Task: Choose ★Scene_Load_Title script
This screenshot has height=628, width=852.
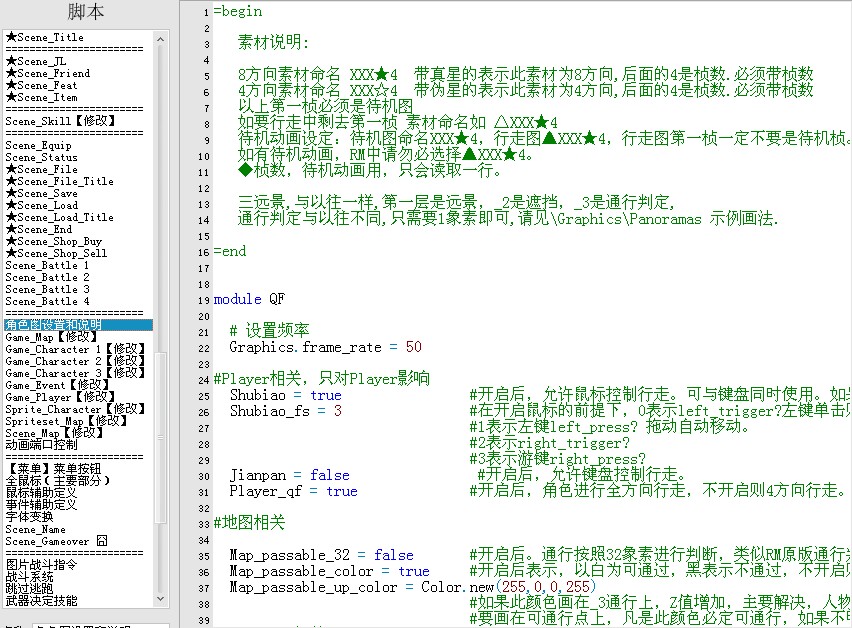Action: (60, 217)
